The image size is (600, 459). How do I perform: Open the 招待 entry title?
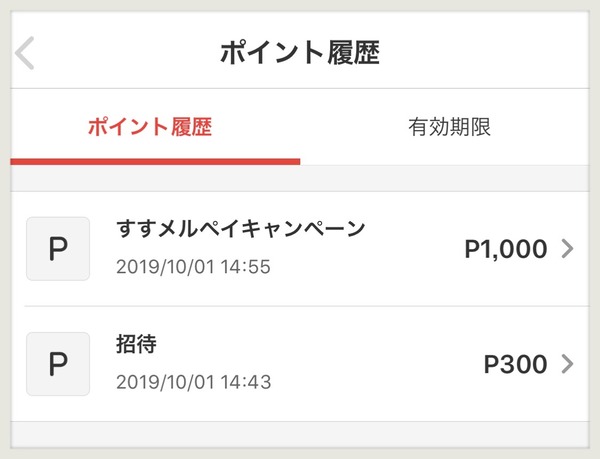tap(137, 344)
